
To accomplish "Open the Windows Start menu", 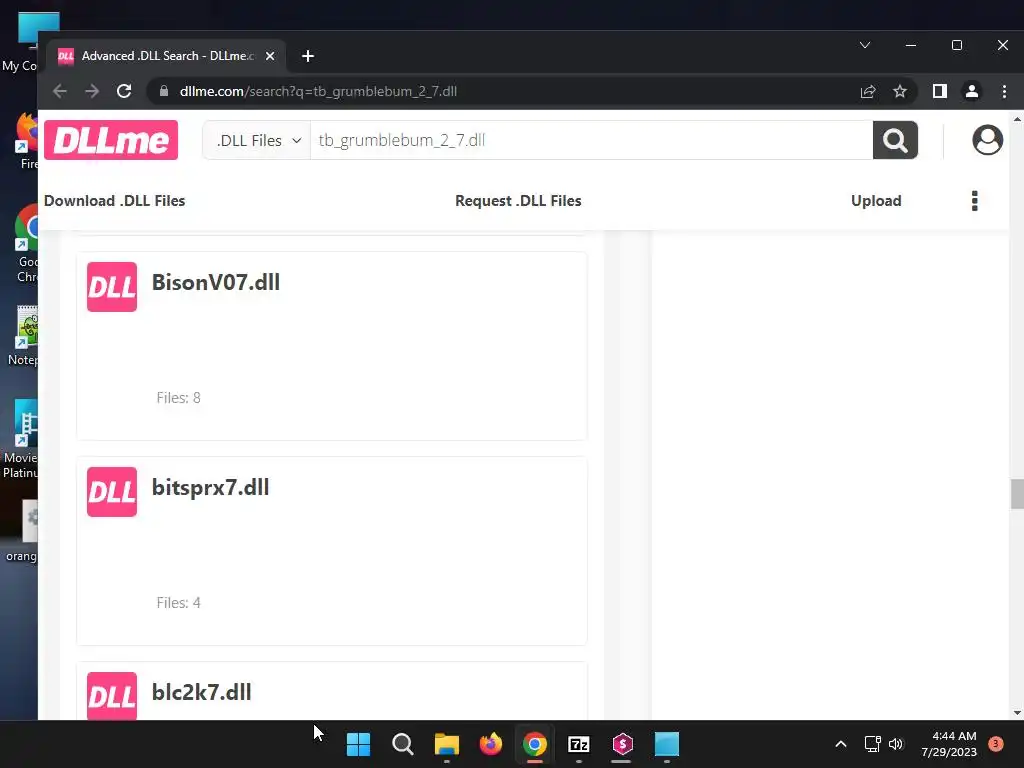I will 358,744.
